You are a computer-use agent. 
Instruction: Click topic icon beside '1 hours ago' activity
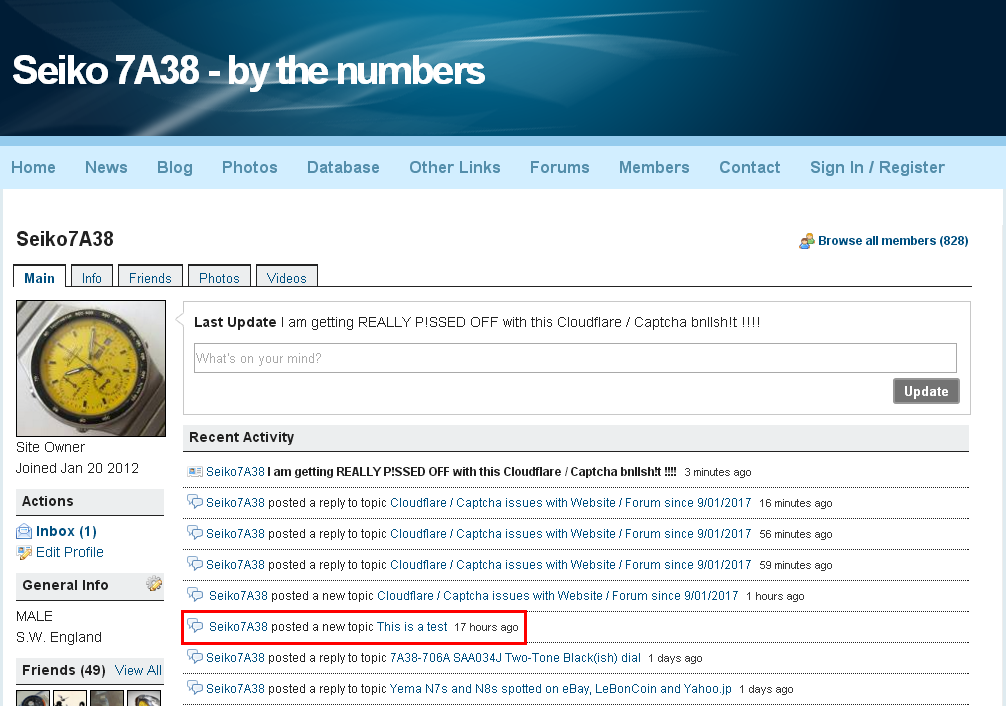click(194, 594)
